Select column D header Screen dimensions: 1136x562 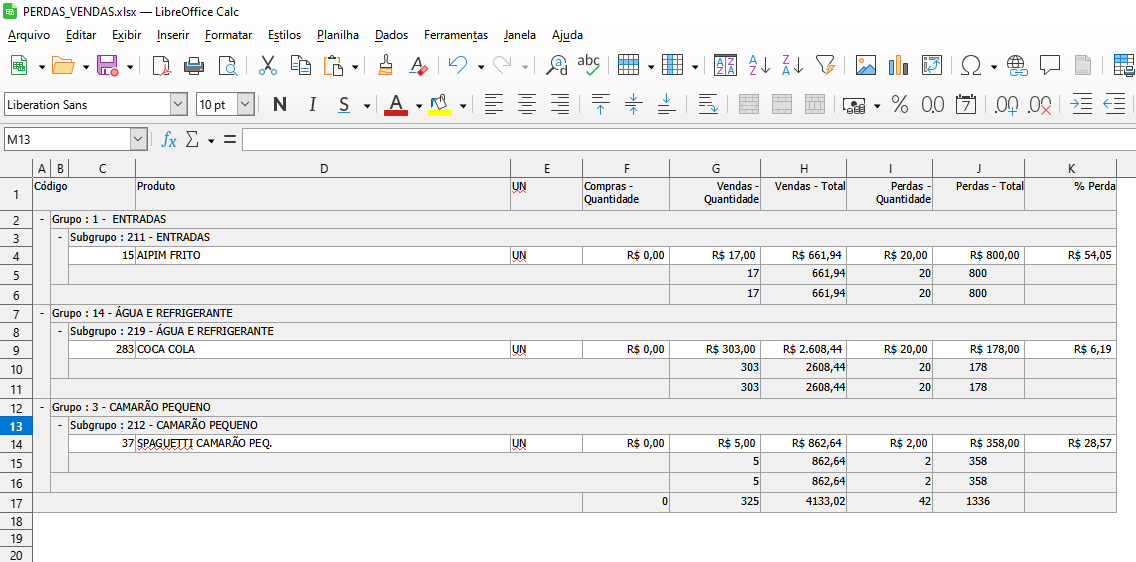323,168
